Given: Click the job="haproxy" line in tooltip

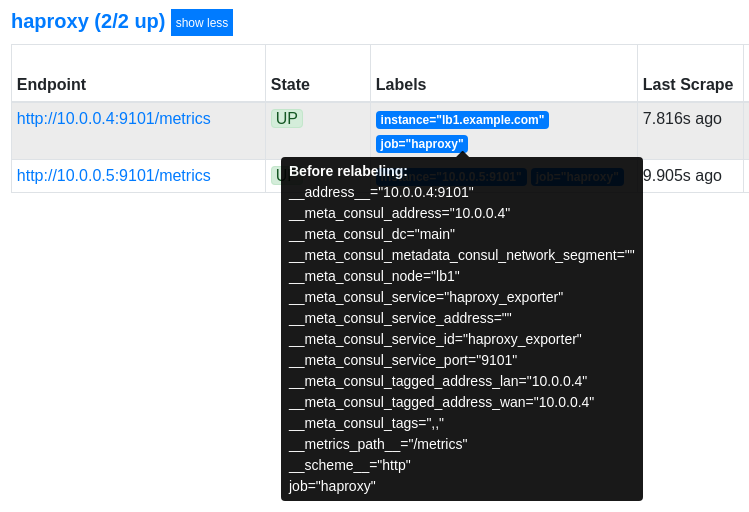Looking at the screenshot, I should 332,486.
